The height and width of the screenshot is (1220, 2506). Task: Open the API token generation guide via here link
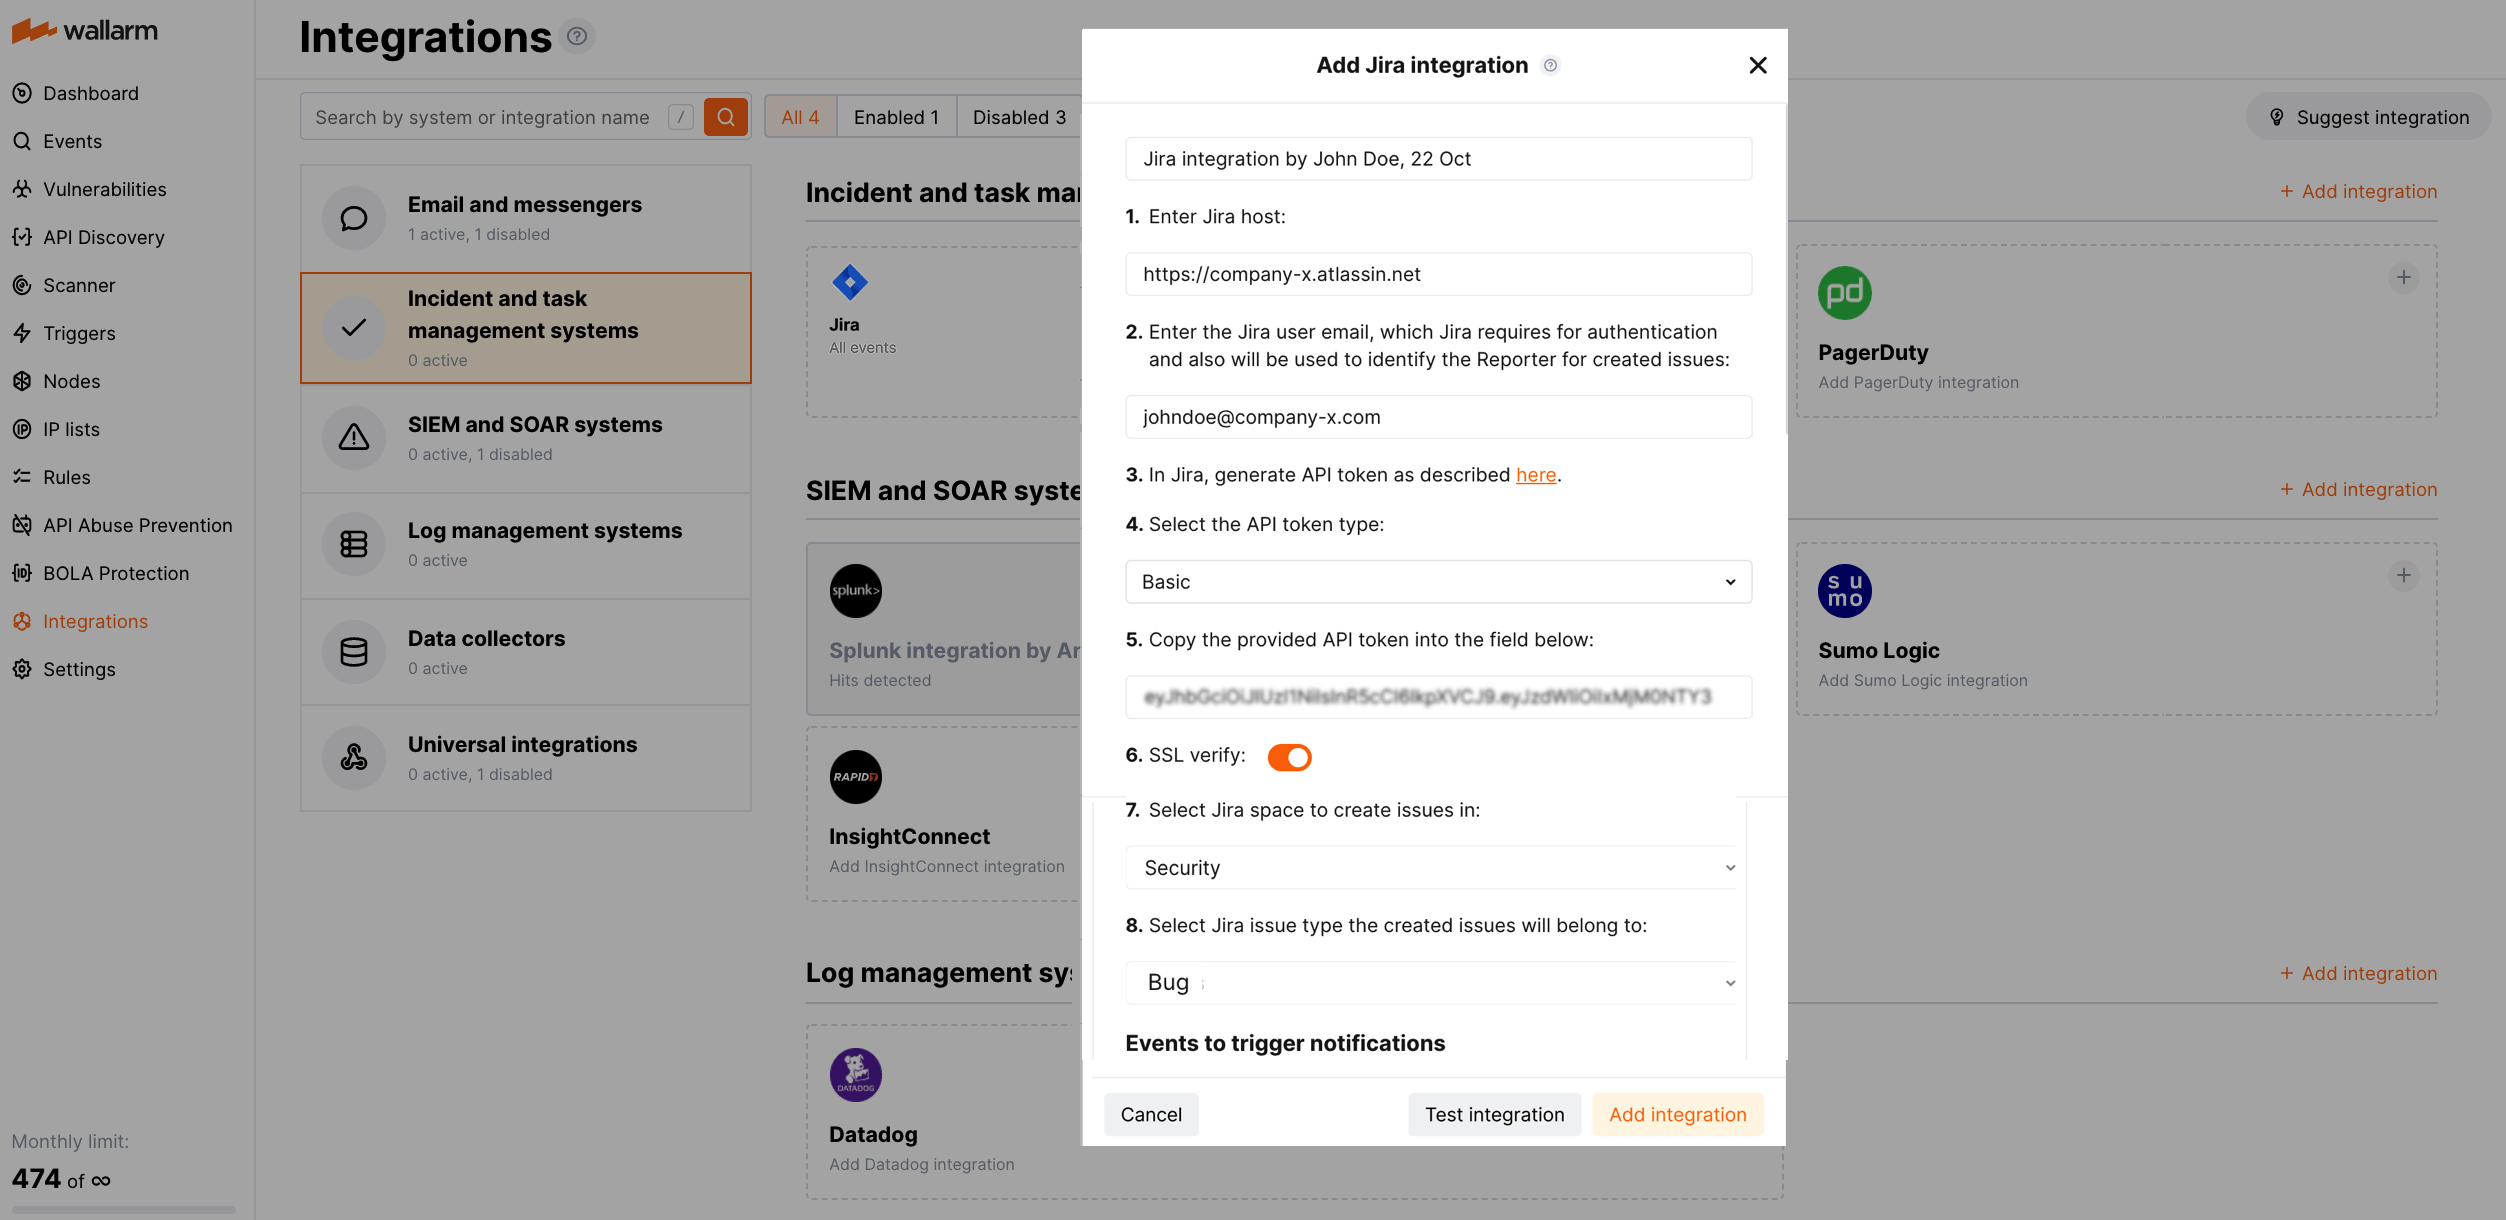pyautogui.click(x=1536, y=474)
